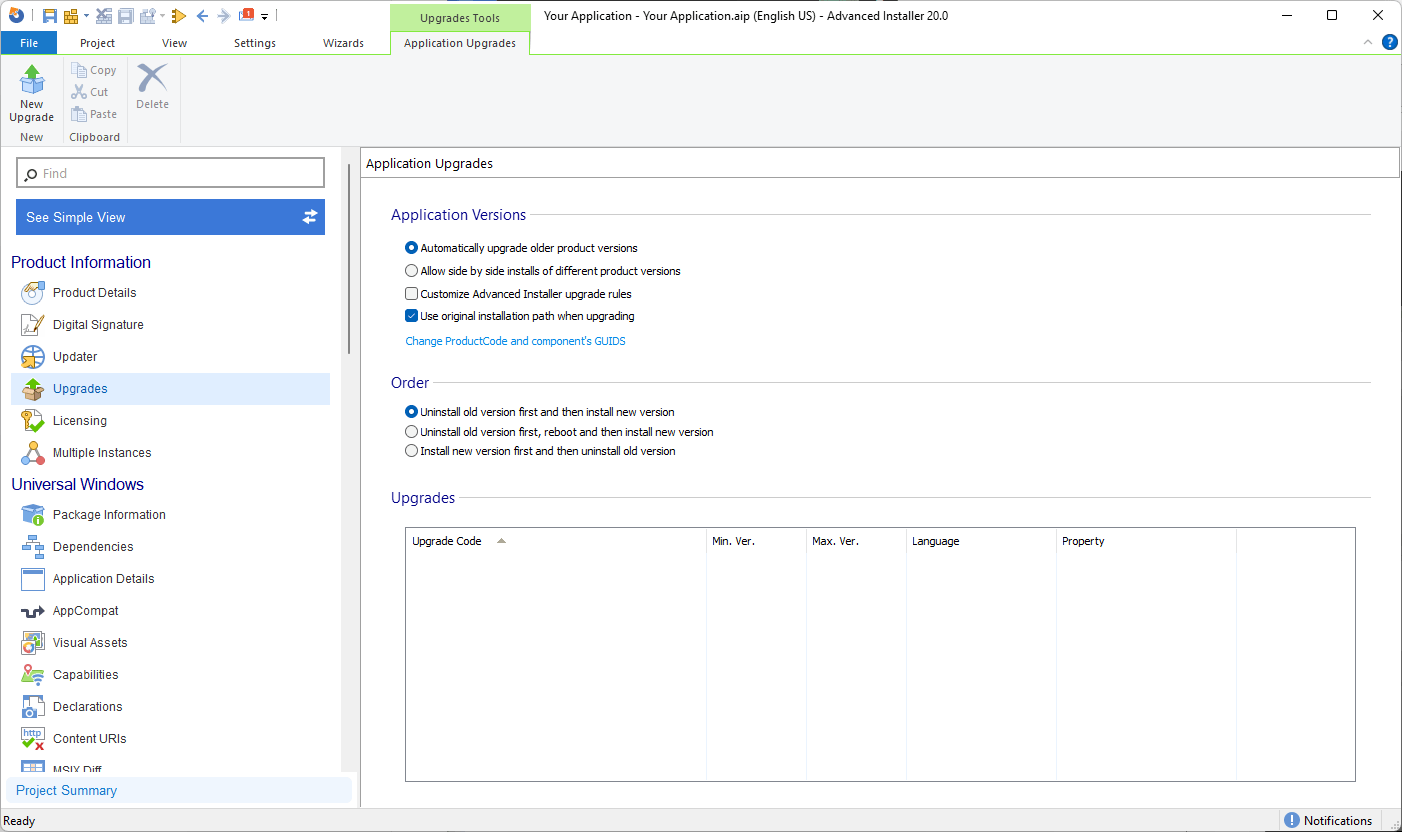The image size is (1402, 832).
Task: Click Change ProductCode and component's GUIDS link
Action: pos(515,341)
